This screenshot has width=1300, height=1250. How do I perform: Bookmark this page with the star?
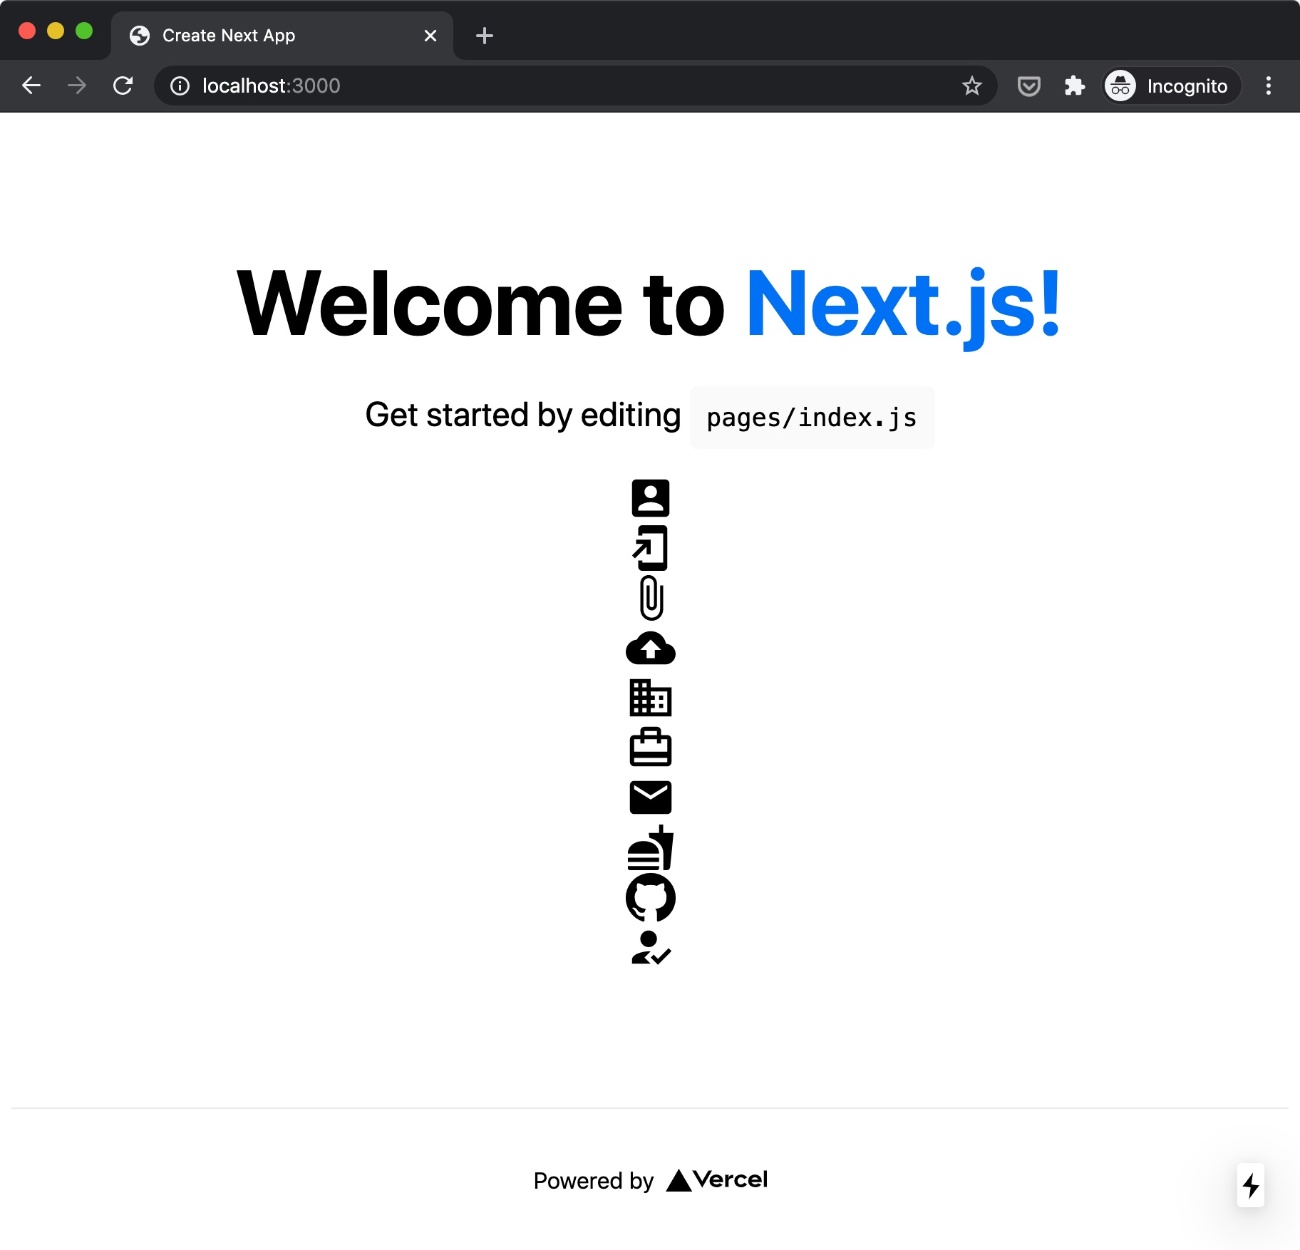point(972,86)
